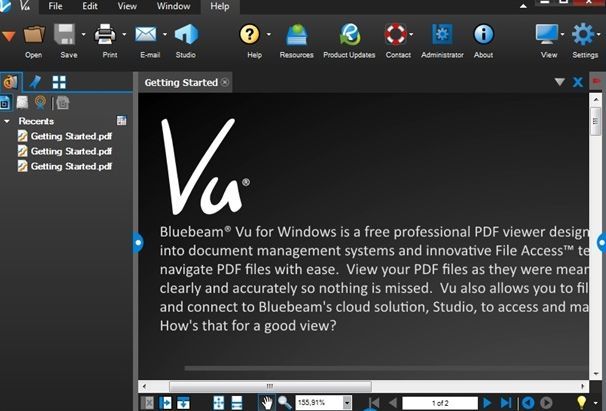Click the white page icon in the panel toolbar
The width and height of the screenshot is (606, 411).
click(22, 102)
